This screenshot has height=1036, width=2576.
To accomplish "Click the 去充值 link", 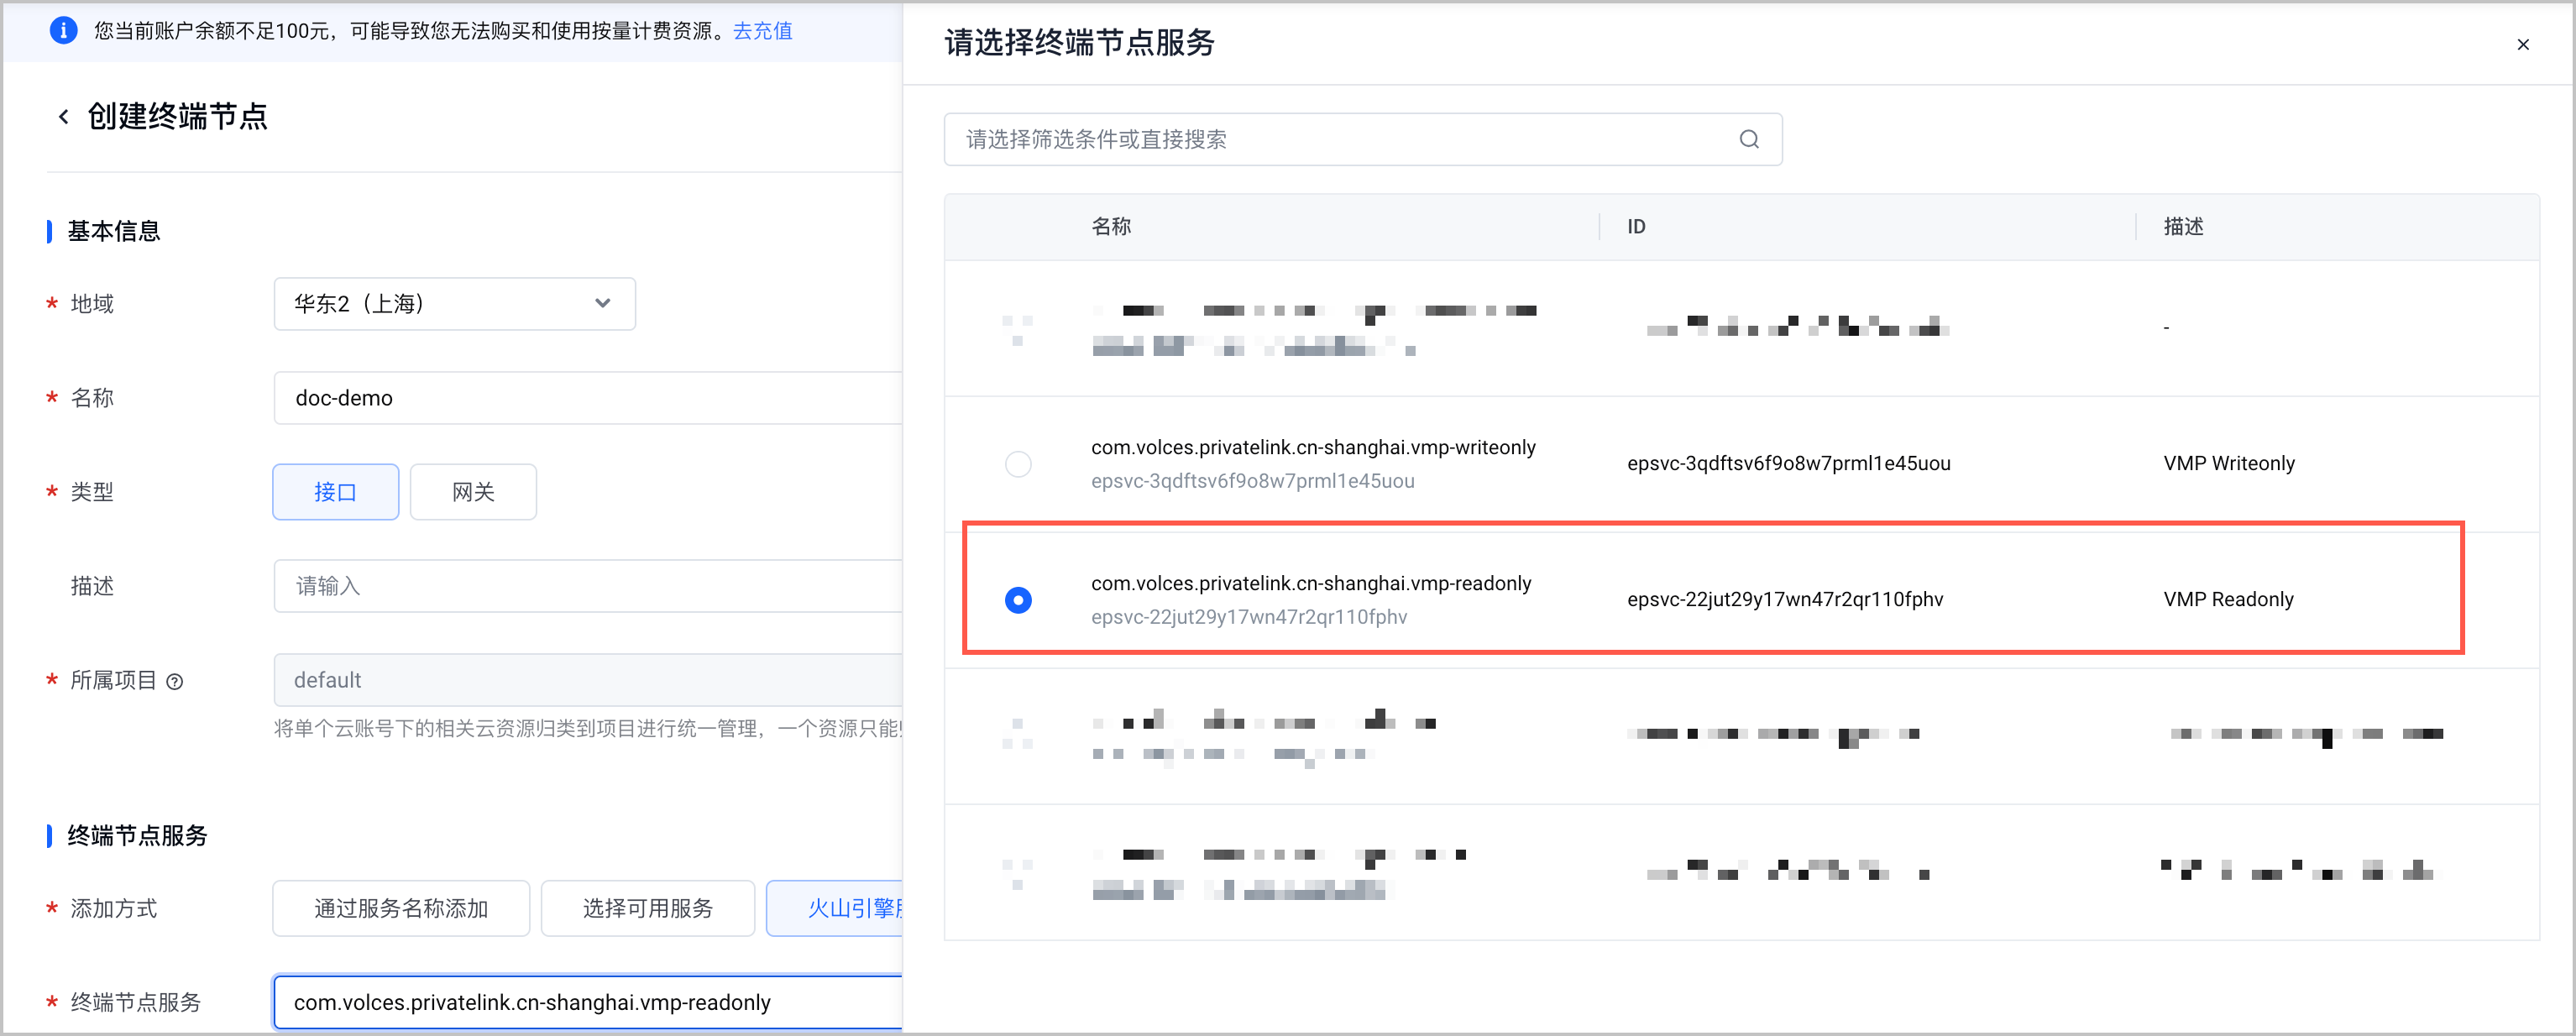I will (x=763, y=31).
